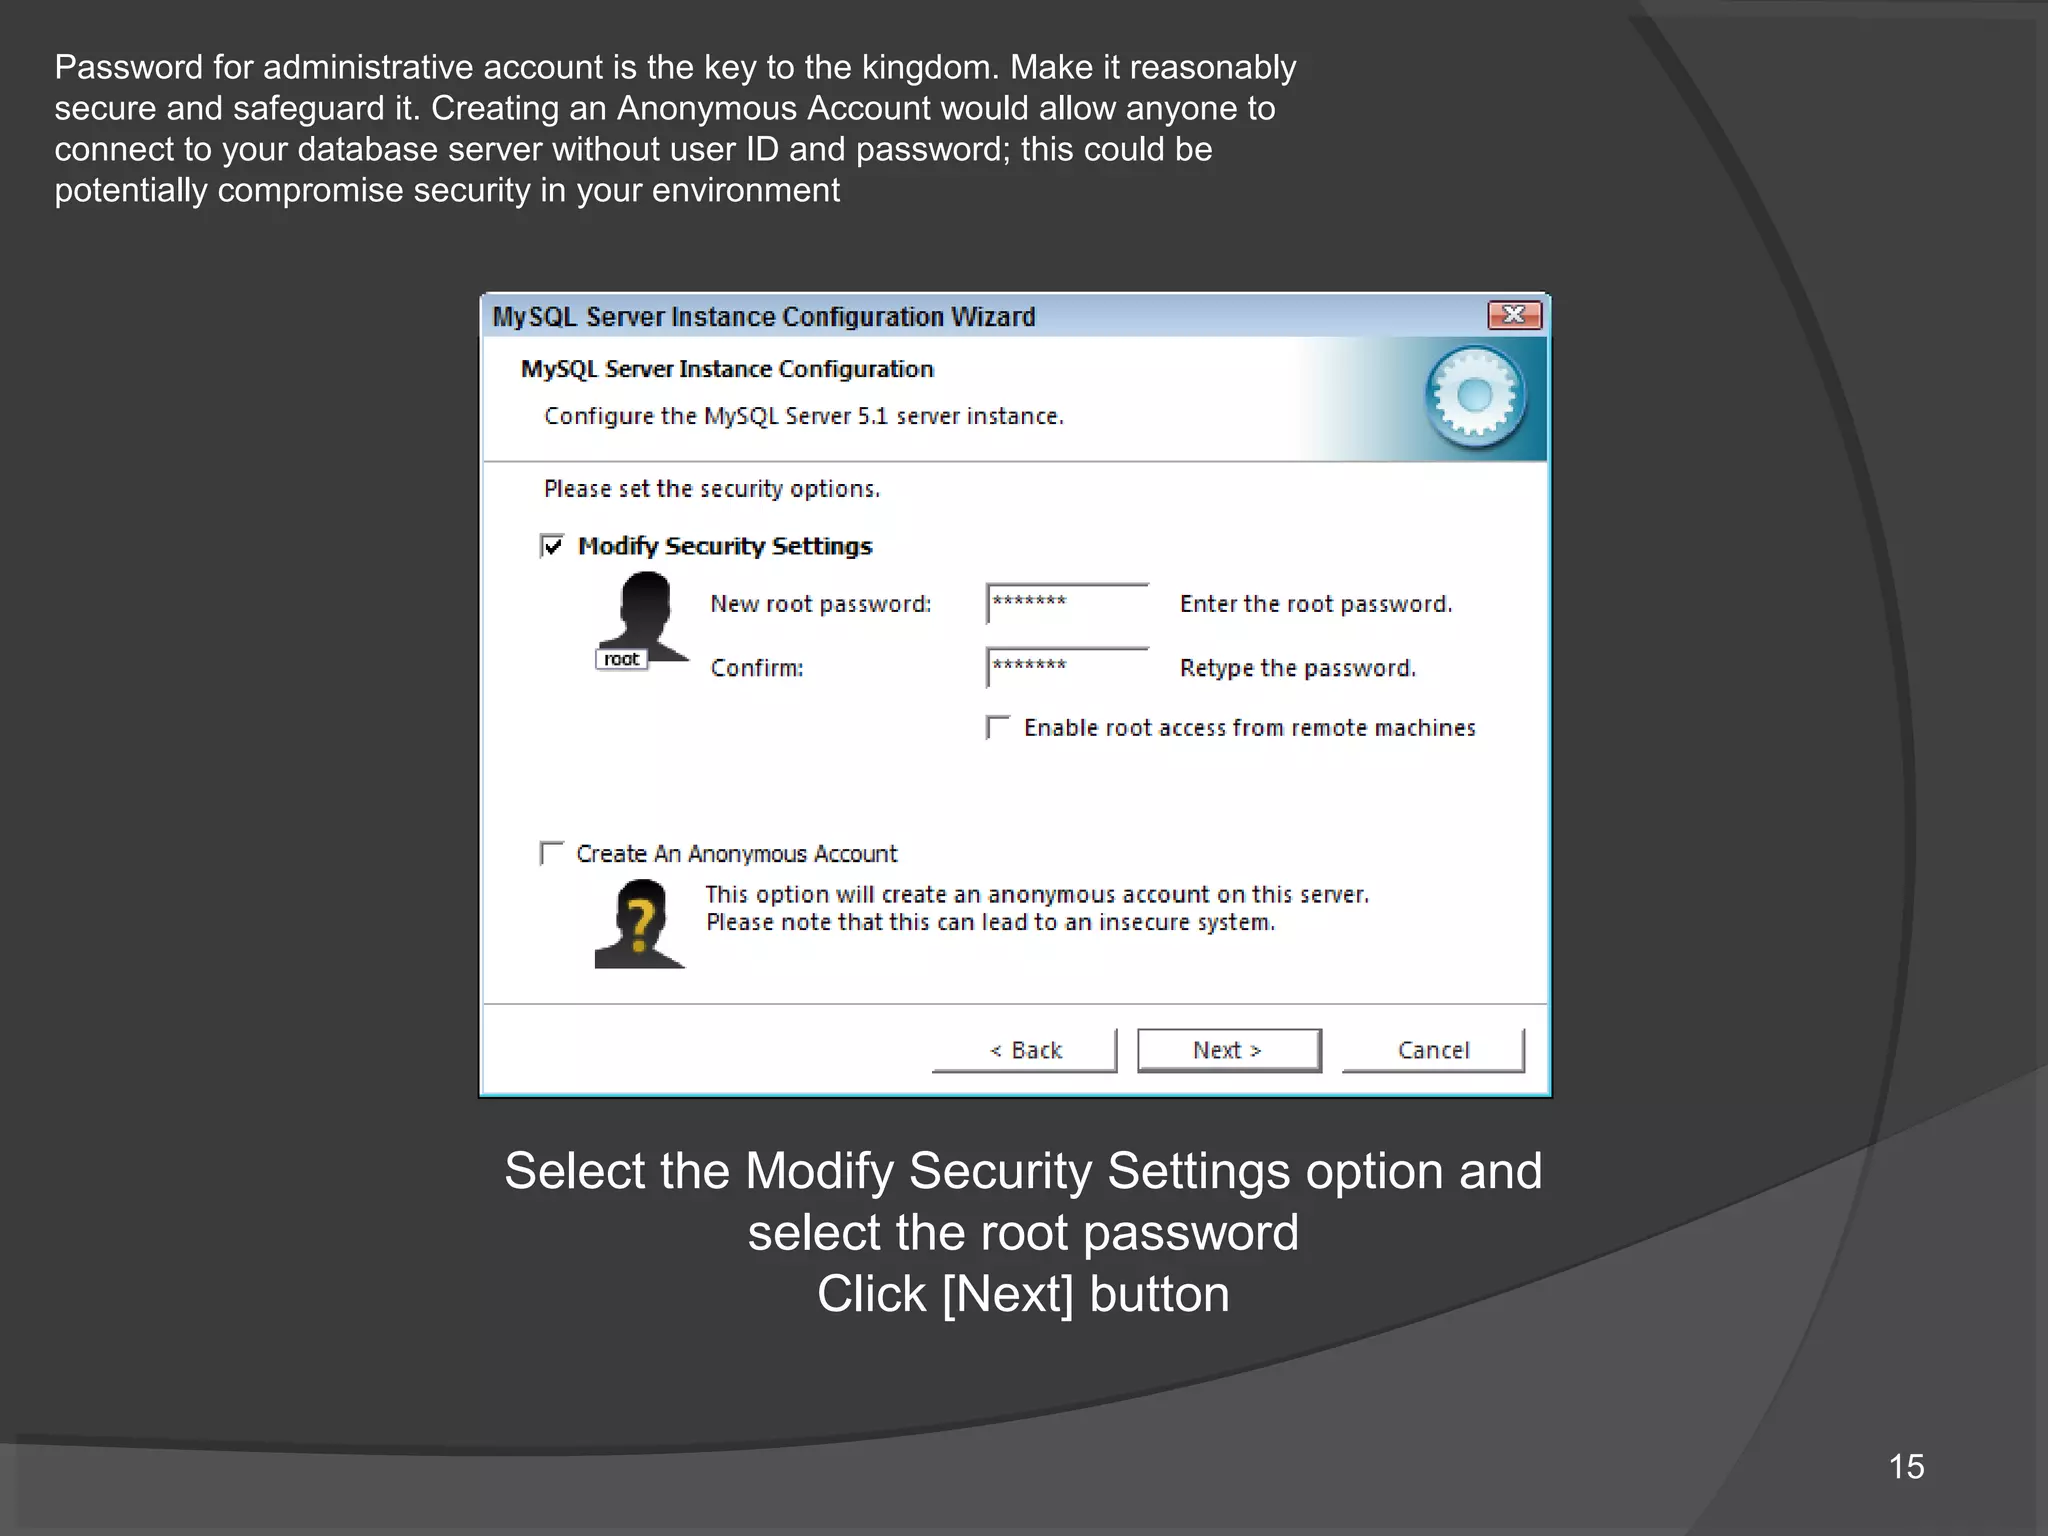Click 'Please set the security options.' text

(x=712, y=489)
